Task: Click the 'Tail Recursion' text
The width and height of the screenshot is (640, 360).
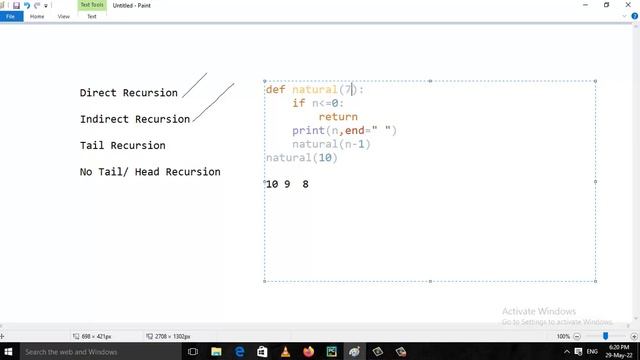Action: tap(123, 145)
